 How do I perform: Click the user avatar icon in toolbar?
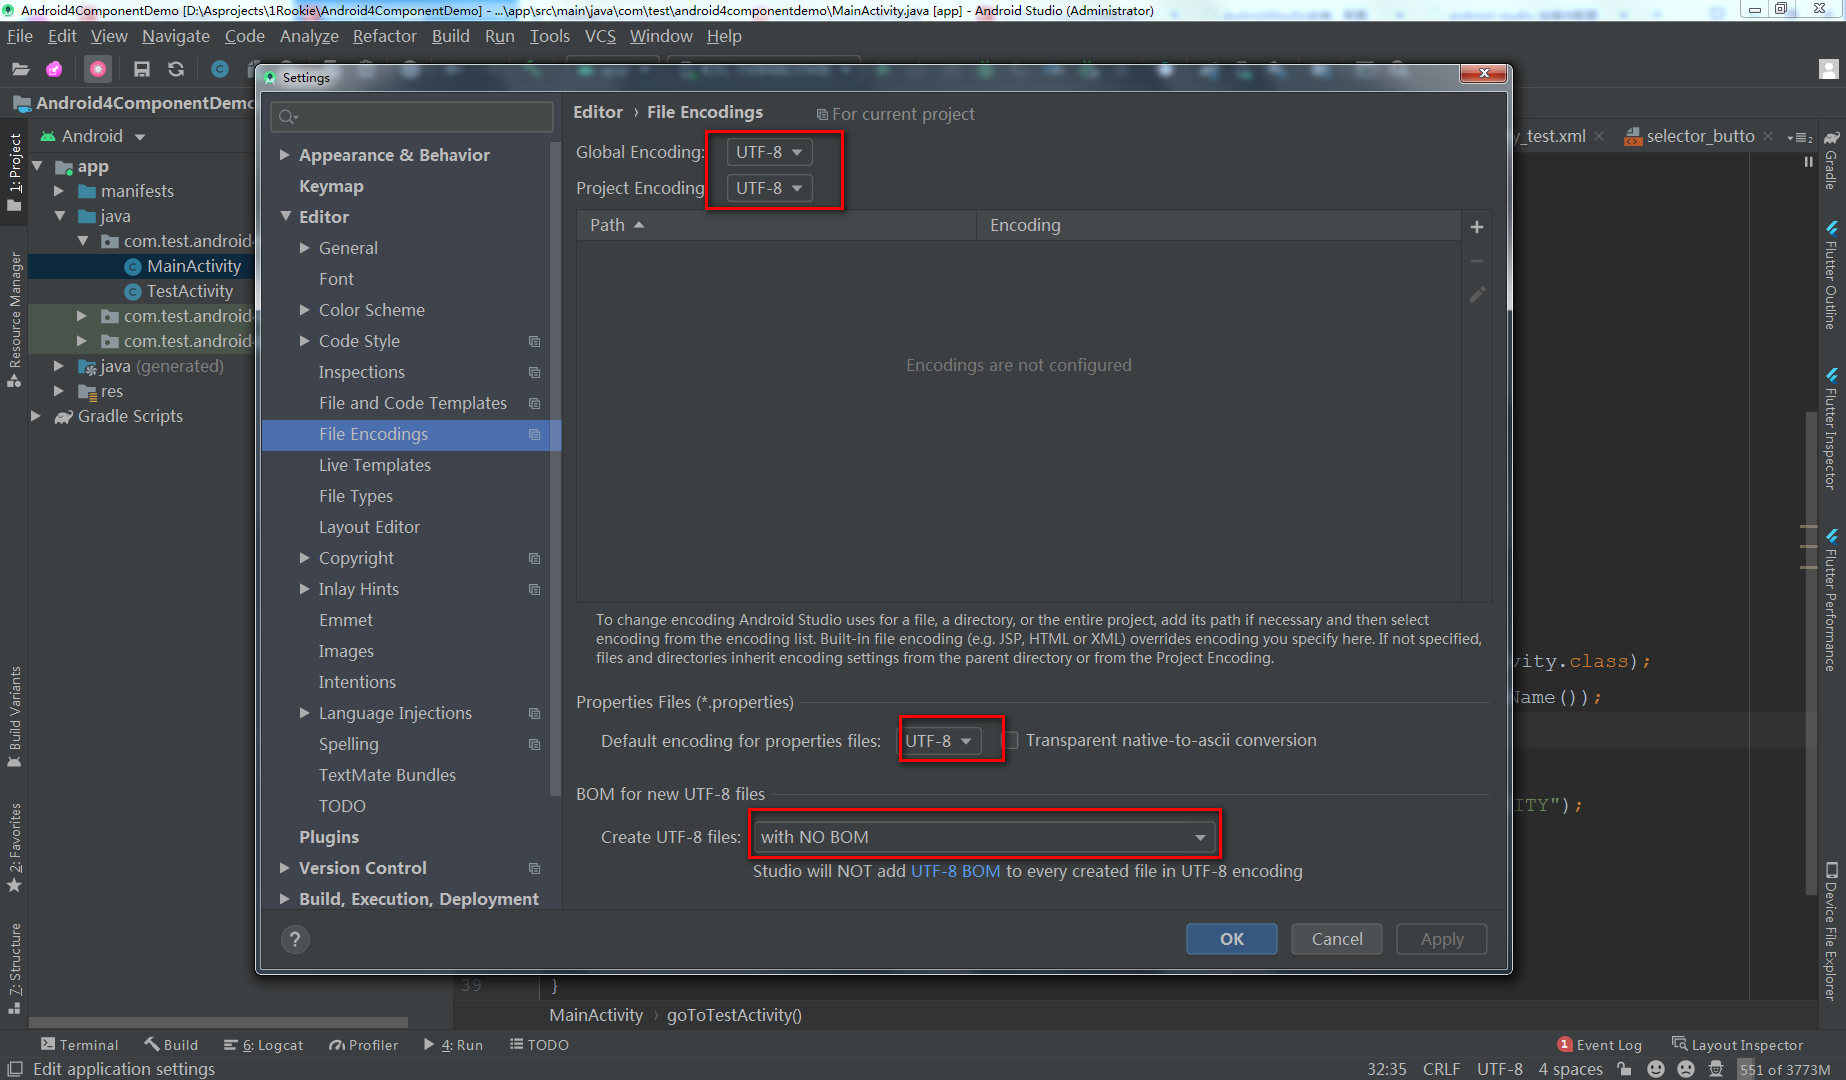click(1829, 69)
